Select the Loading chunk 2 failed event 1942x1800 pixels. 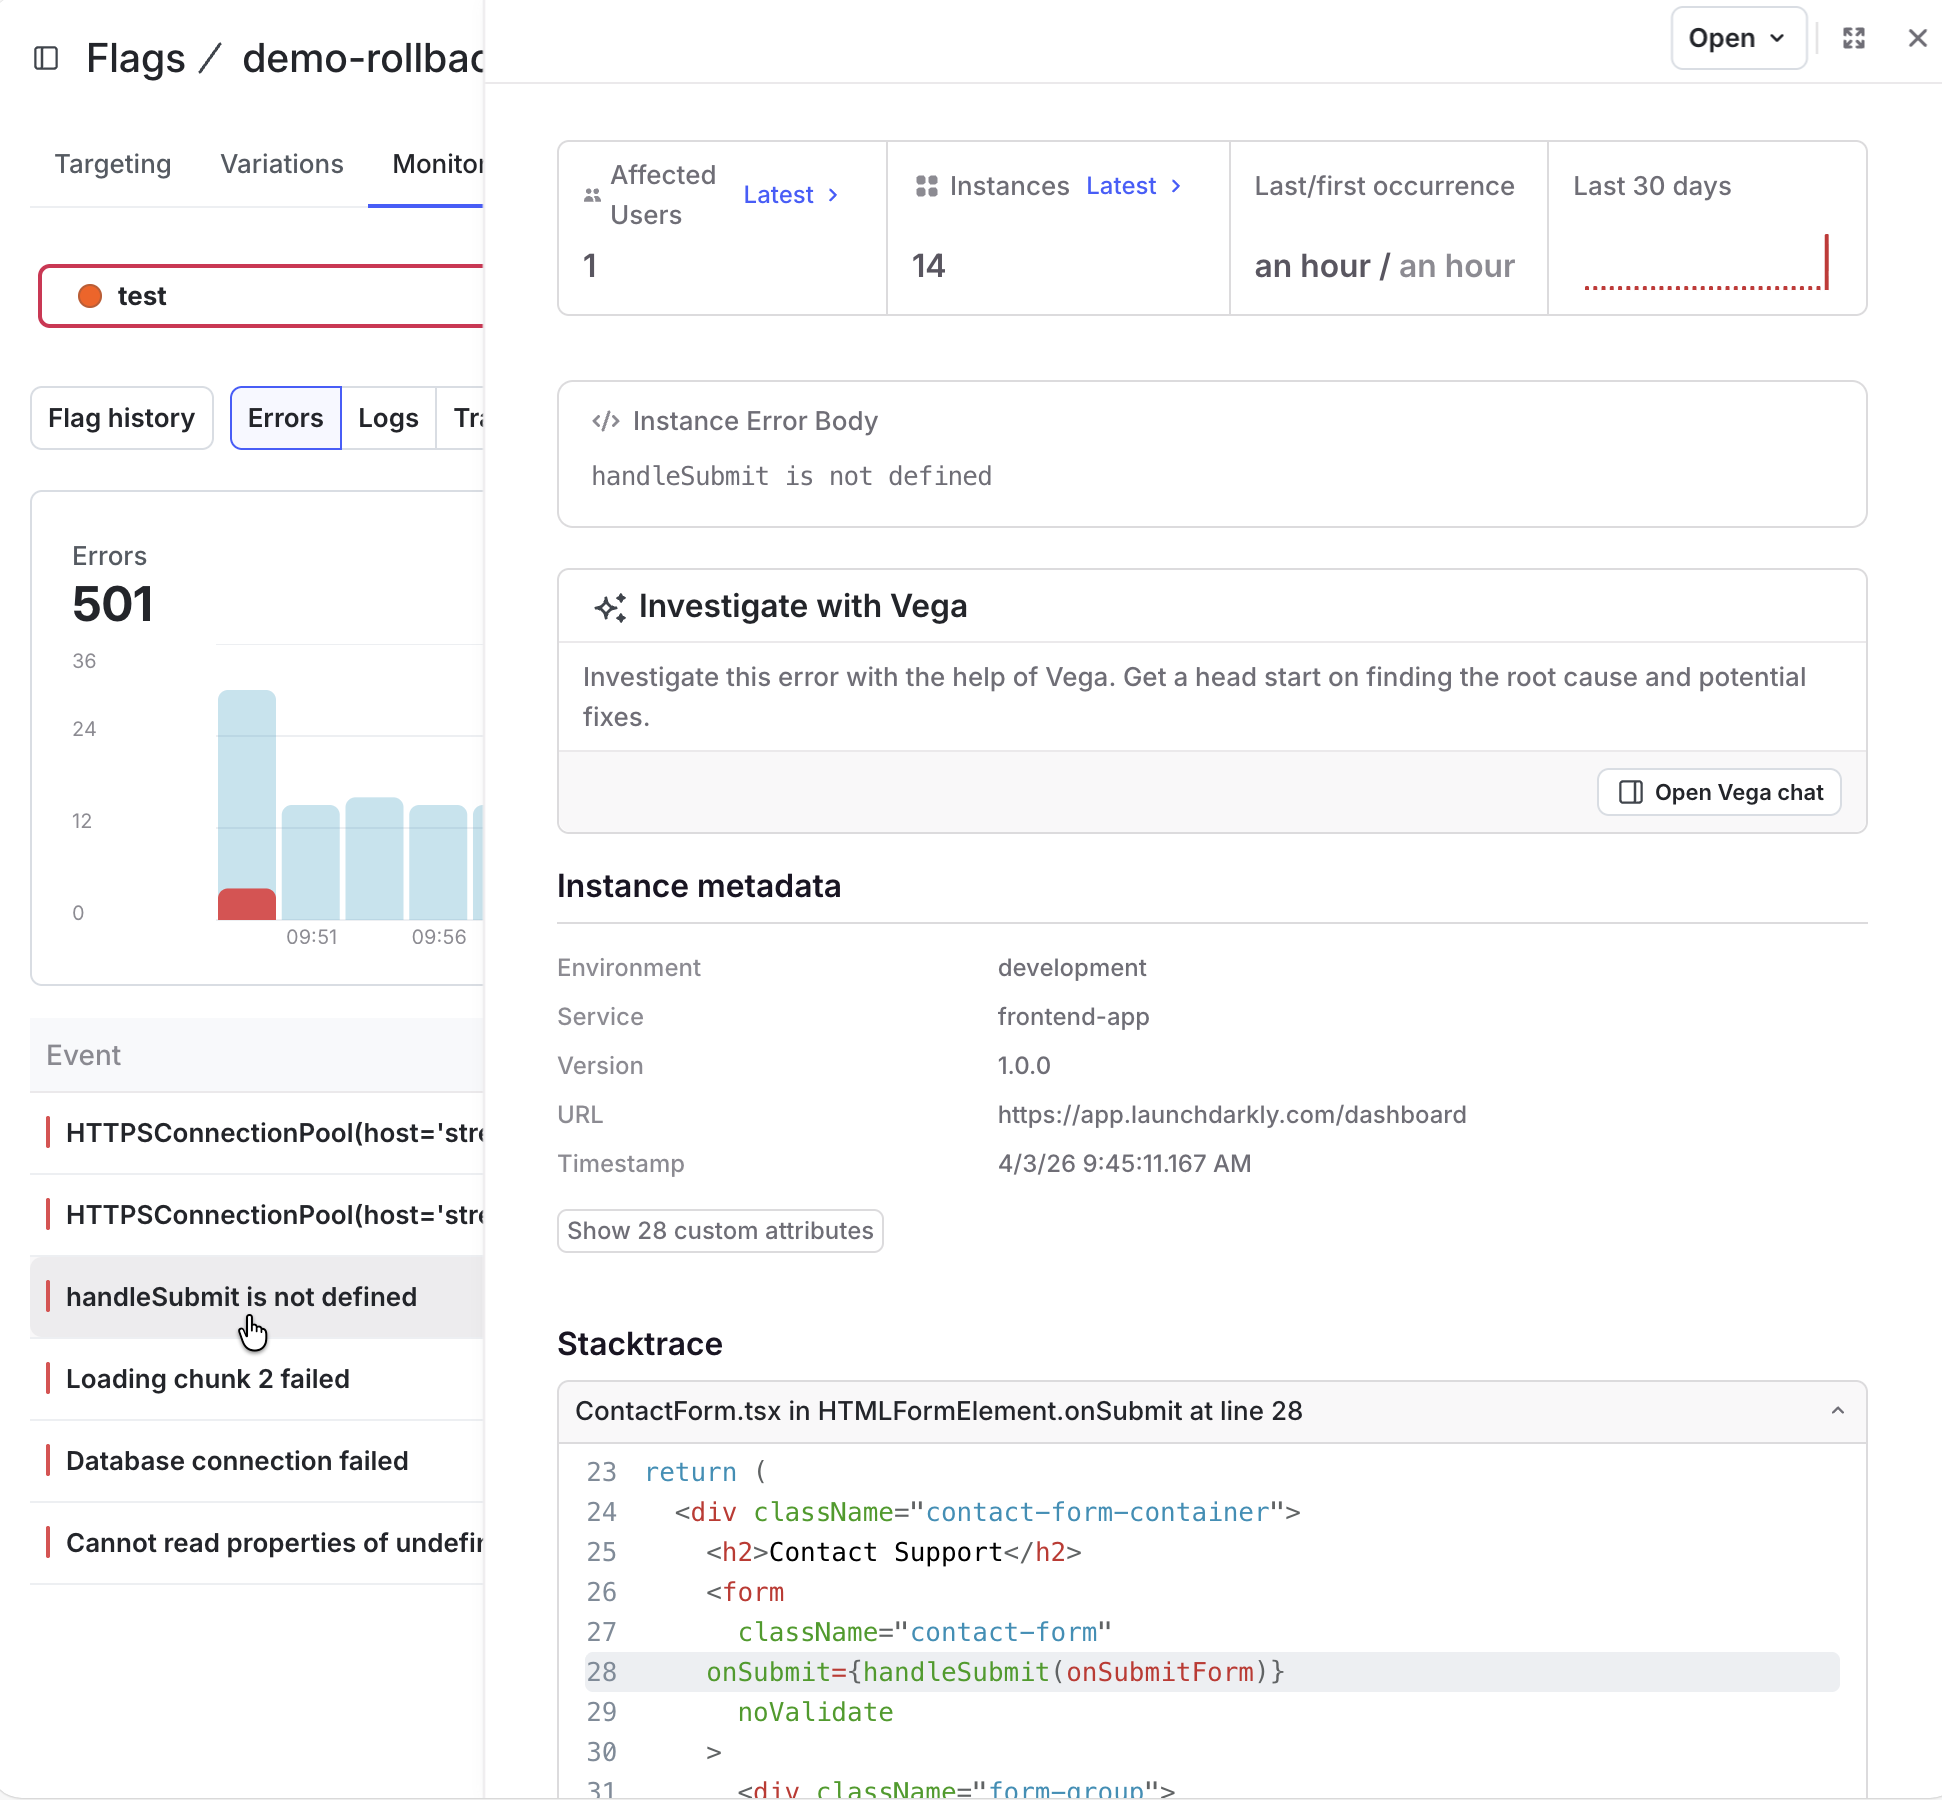pyautogui.click(x=208, y=1379)
